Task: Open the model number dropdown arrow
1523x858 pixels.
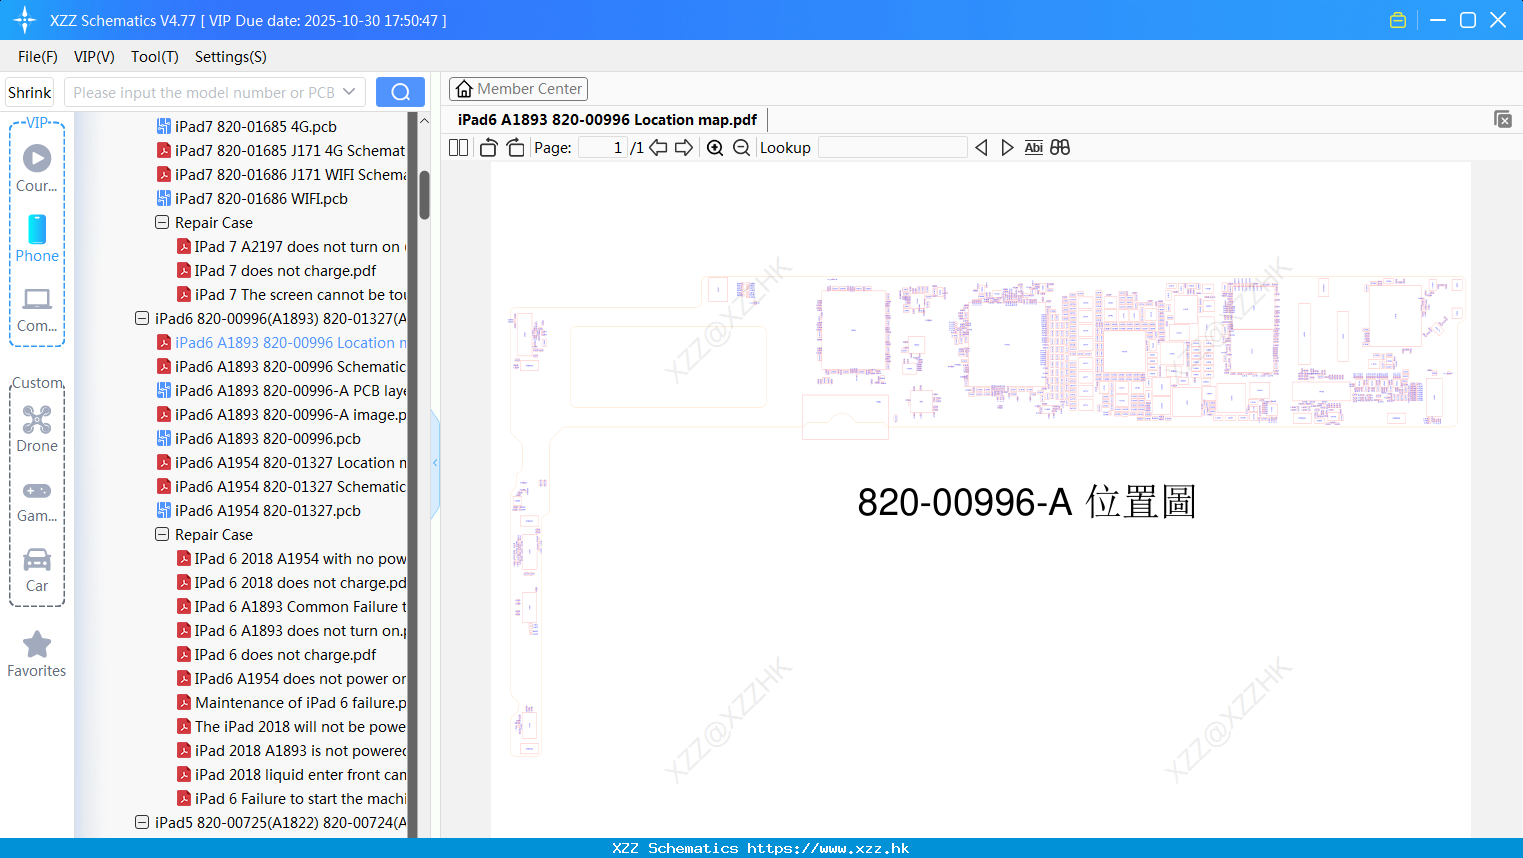Action: (x=349, y=92)
